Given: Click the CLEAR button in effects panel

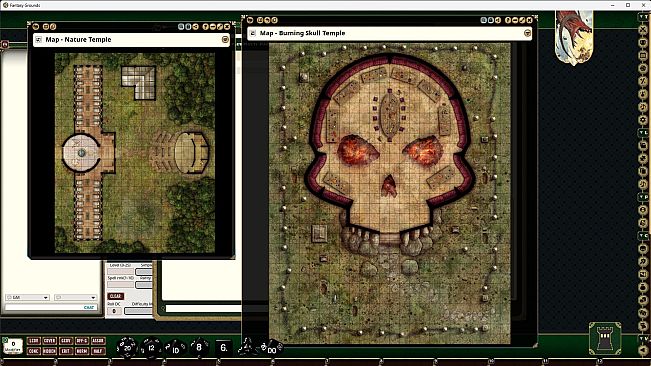Looking at the screenshot, I should (x=115, y=296).
